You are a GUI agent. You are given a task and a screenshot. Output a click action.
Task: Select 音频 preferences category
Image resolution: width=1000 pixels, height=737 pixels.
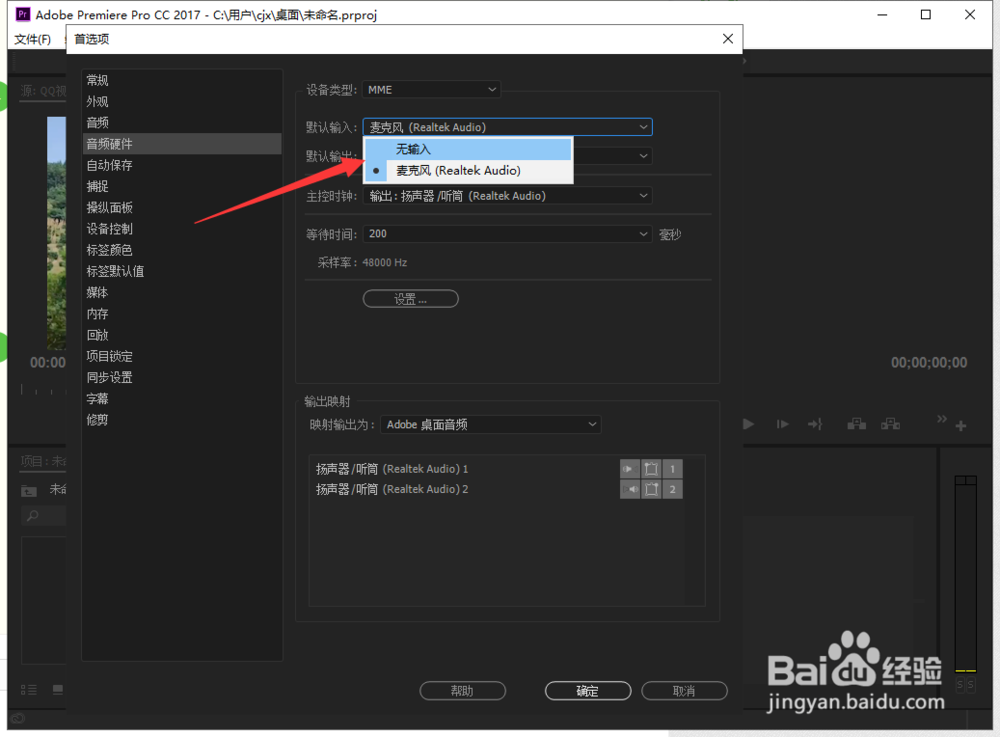tap(182, 122)
